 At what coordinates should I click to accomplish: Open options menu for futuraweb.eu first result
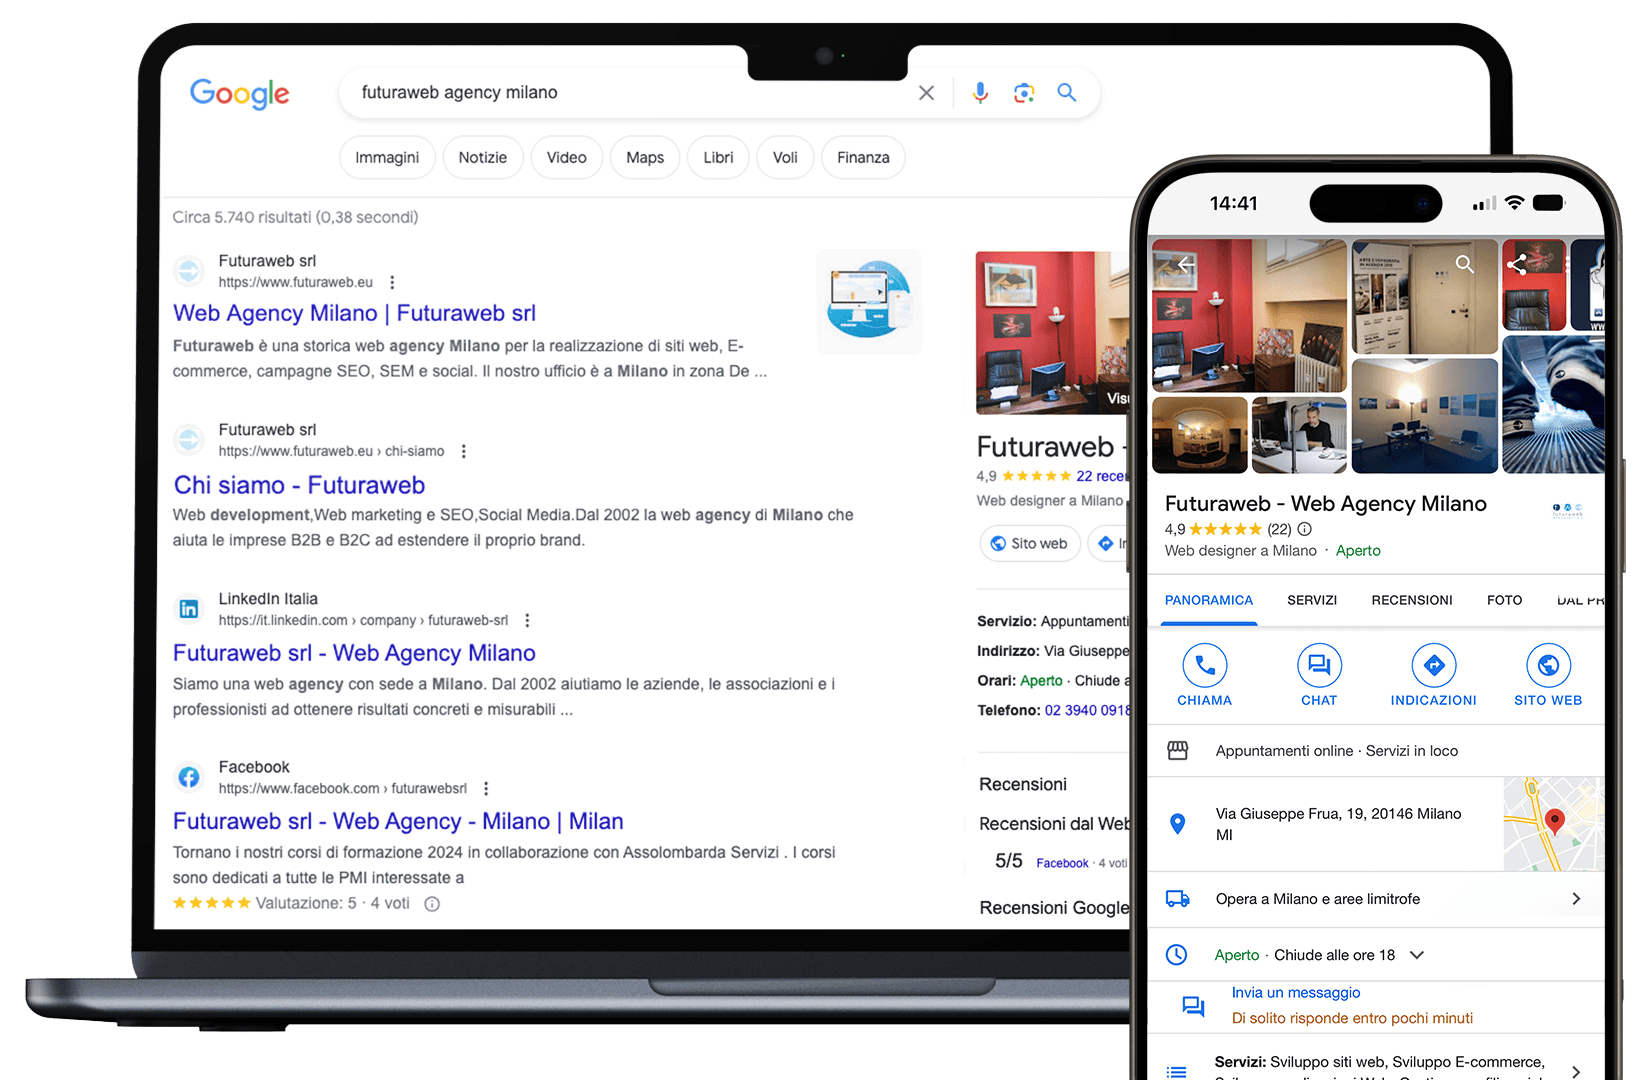(392, 283)
